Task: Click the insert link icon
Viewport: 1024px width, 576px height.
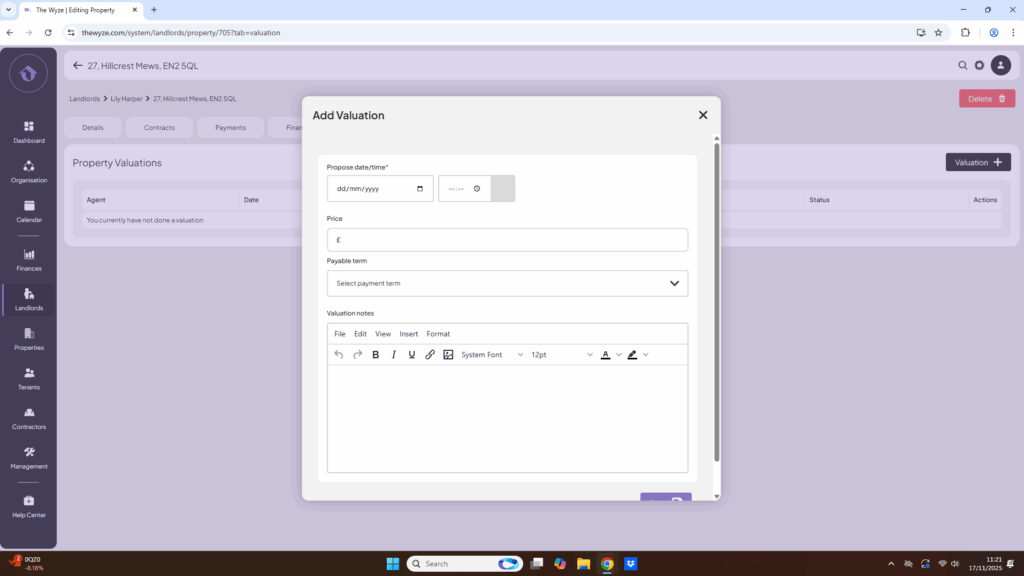Action: [430, 355]
